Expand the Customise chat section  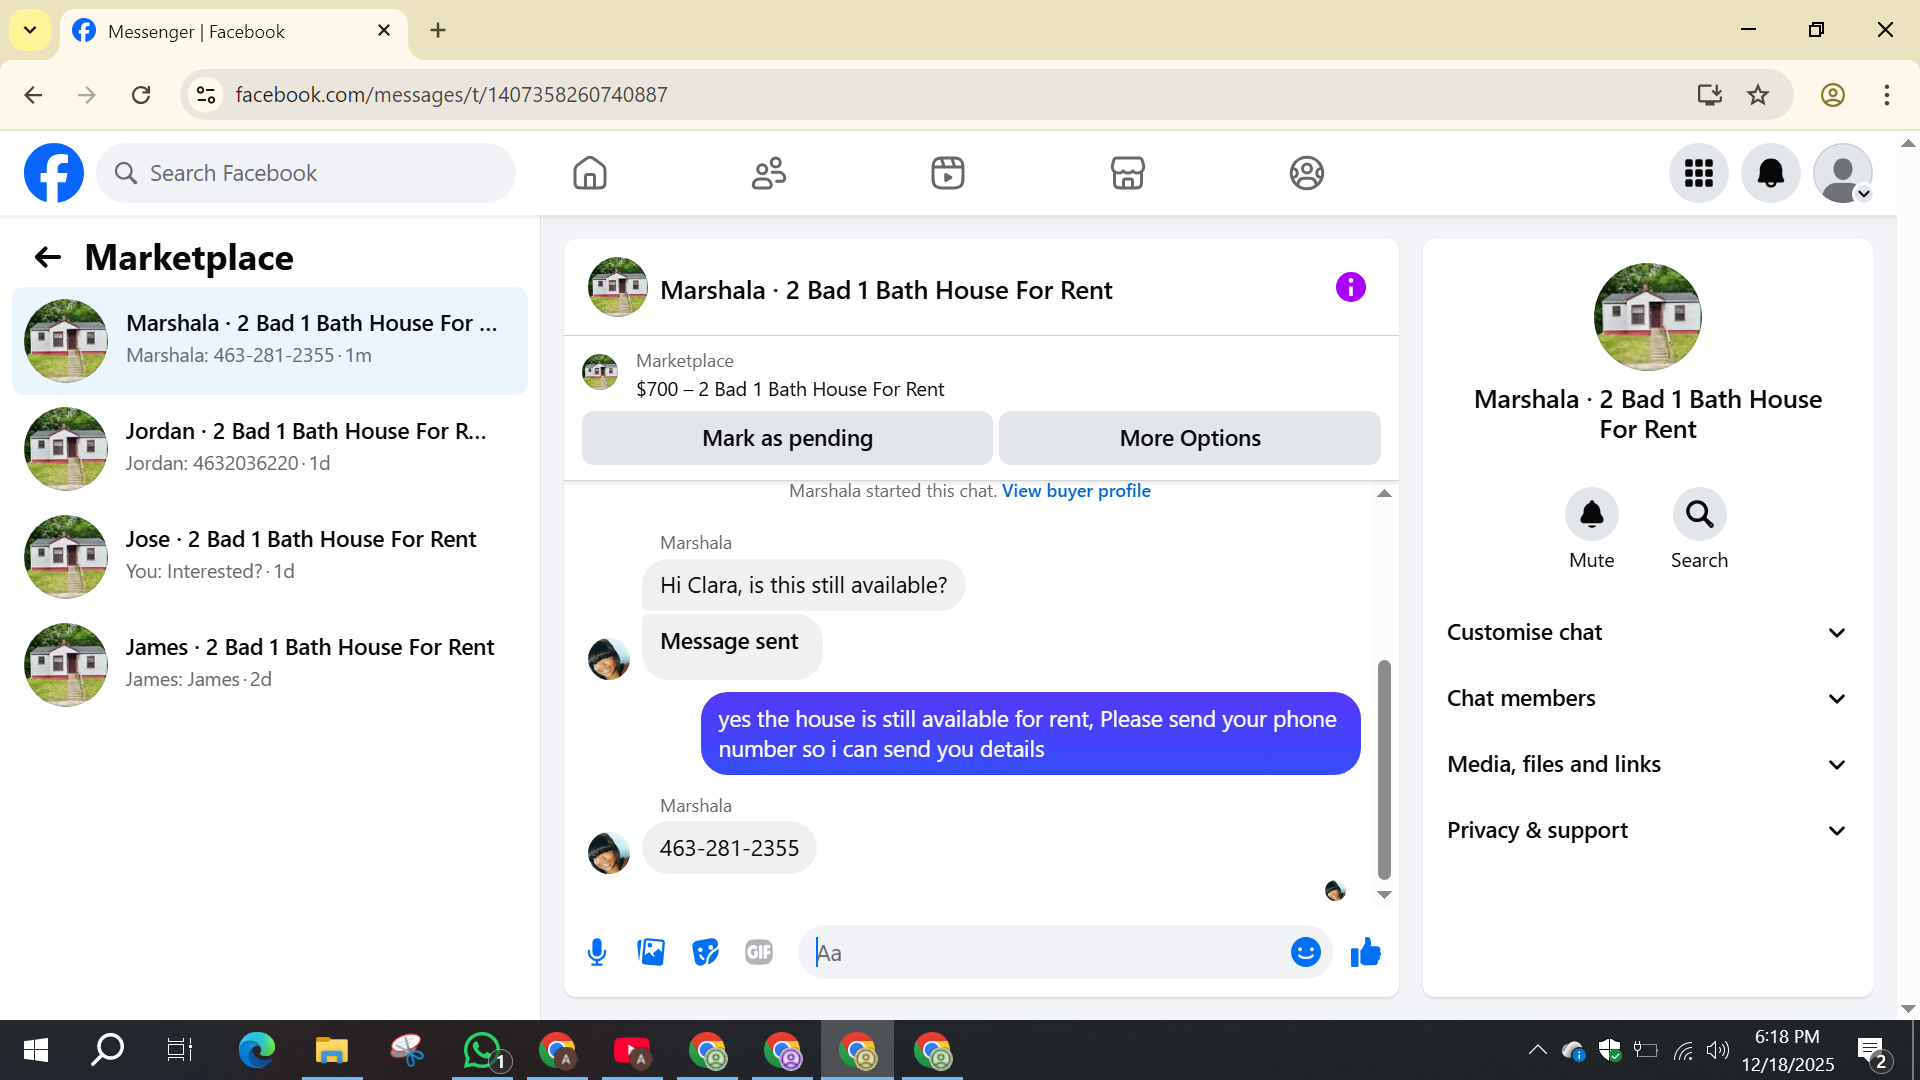tap(1648, 633)
